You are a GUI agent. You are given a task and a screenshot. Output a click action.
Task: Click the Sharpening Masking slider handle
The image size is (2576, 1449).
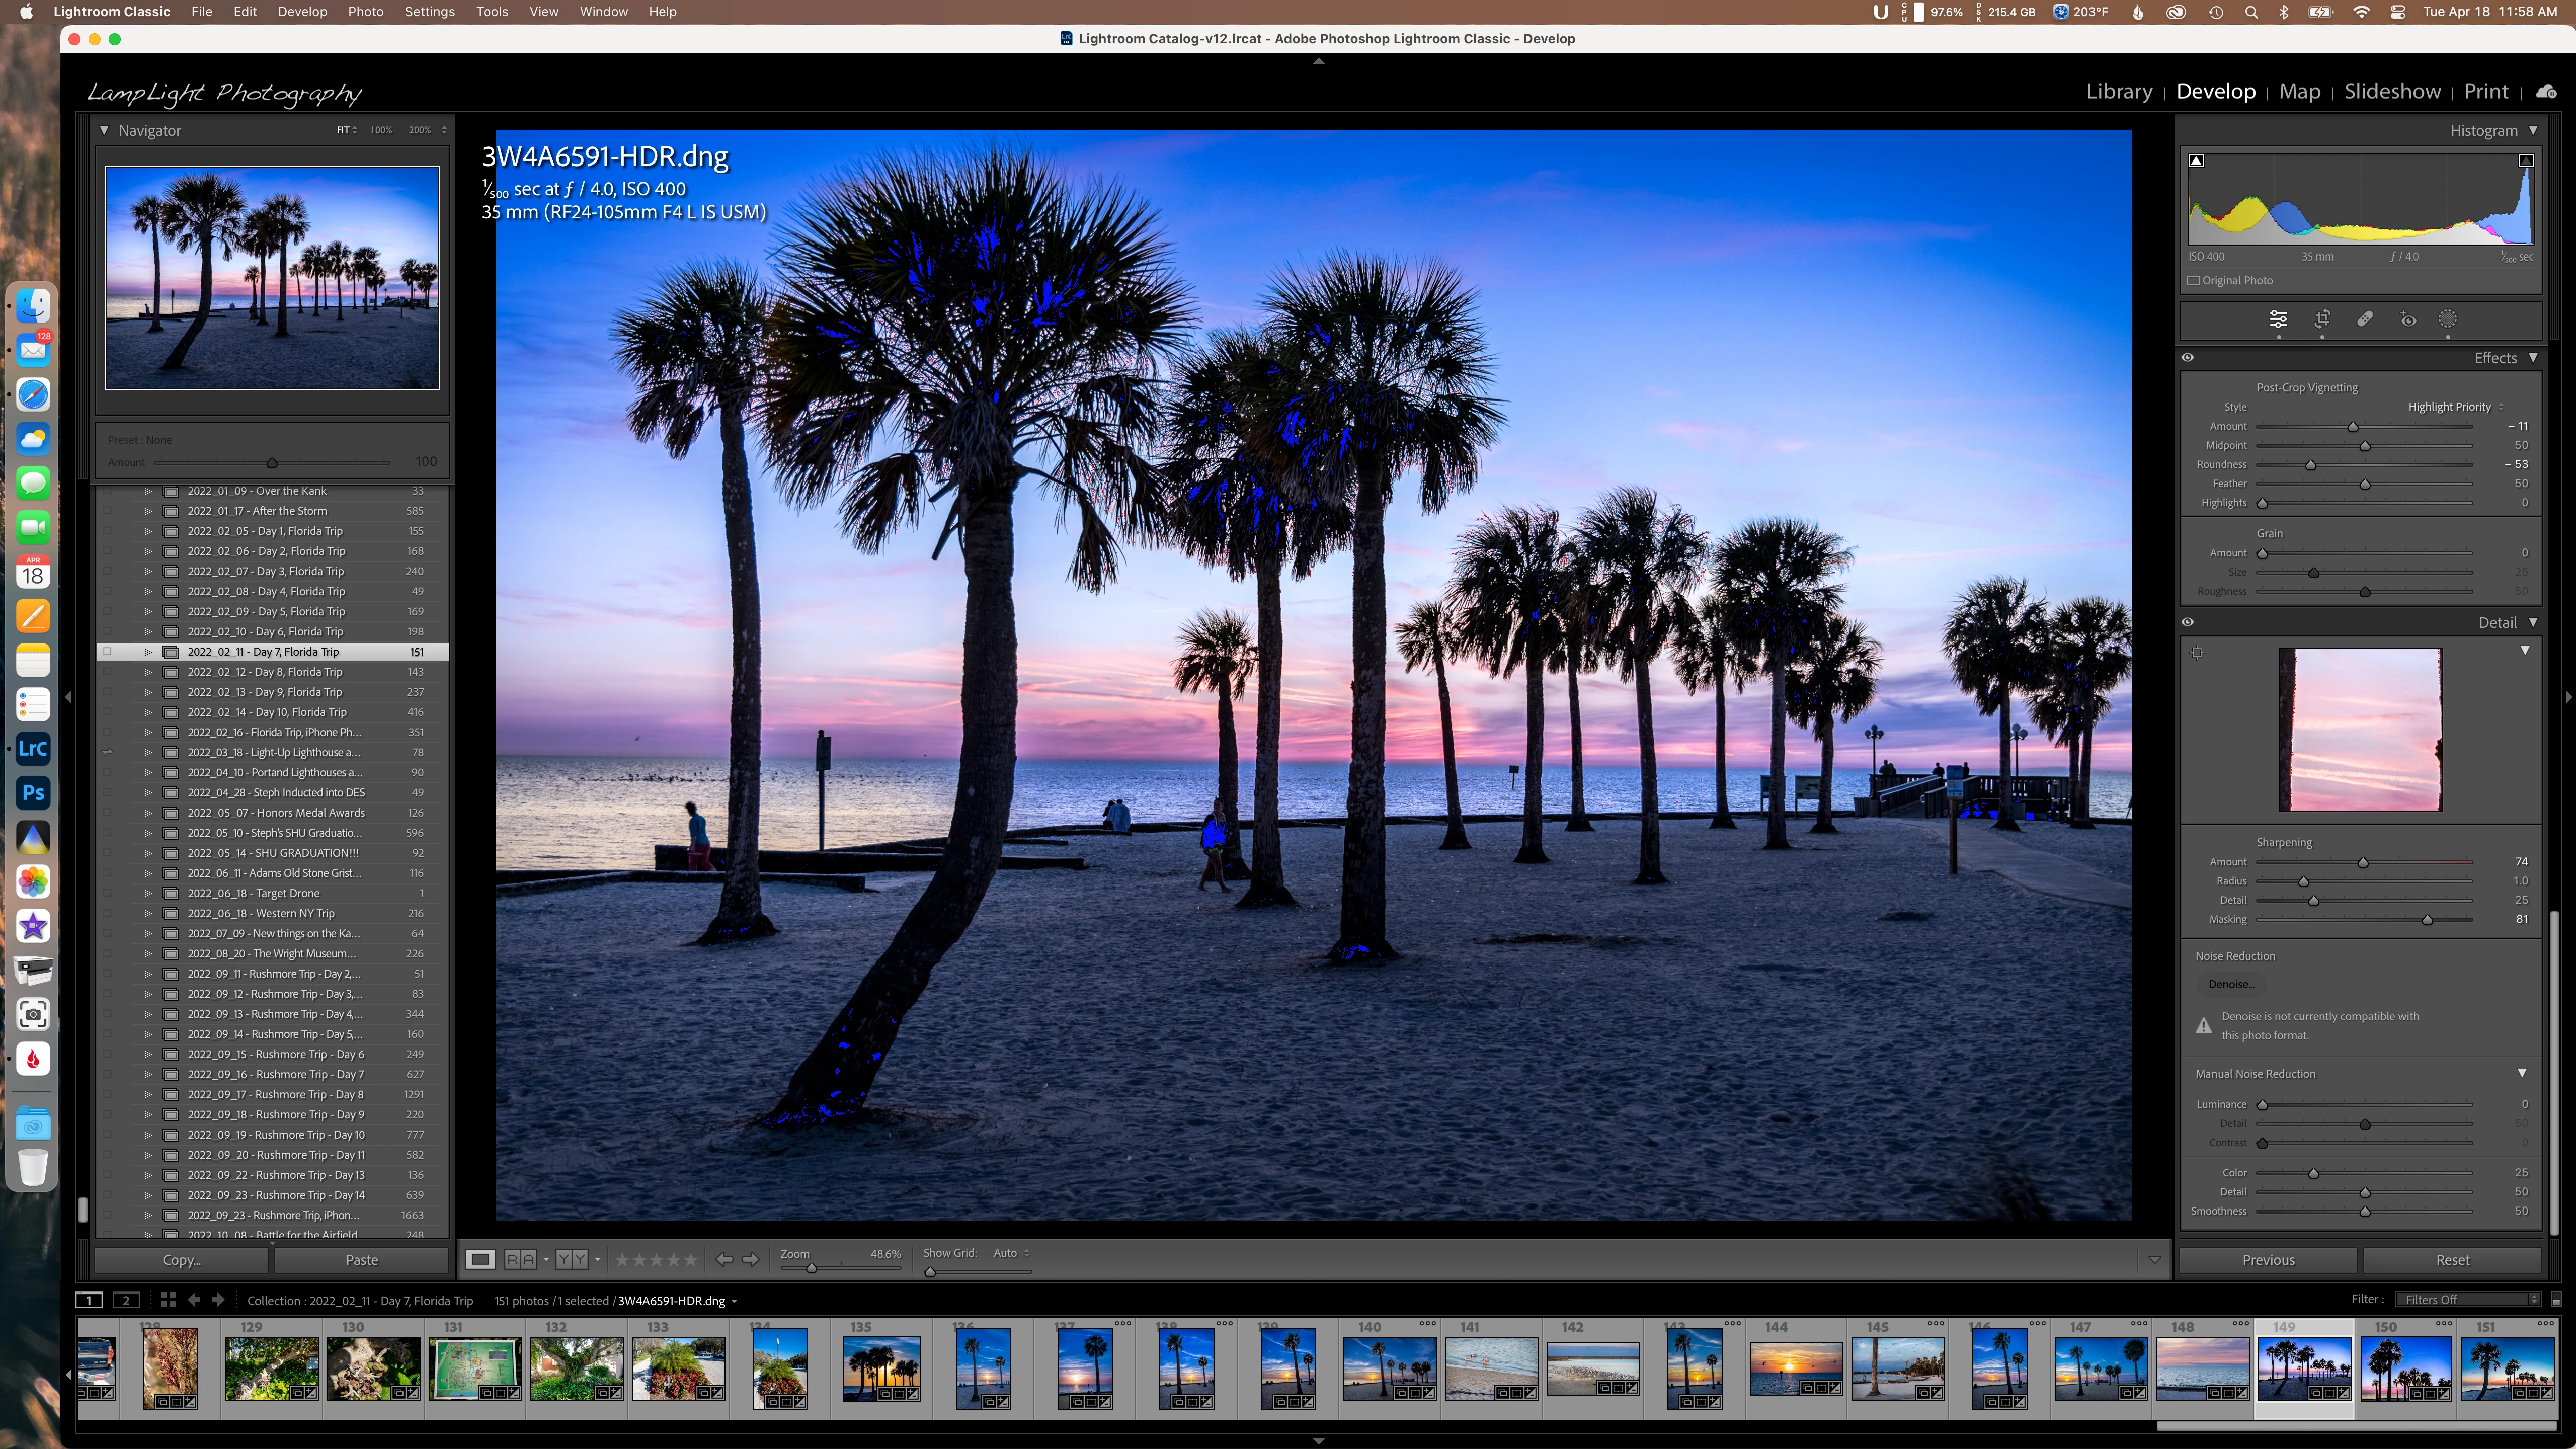coord(2427,920)
